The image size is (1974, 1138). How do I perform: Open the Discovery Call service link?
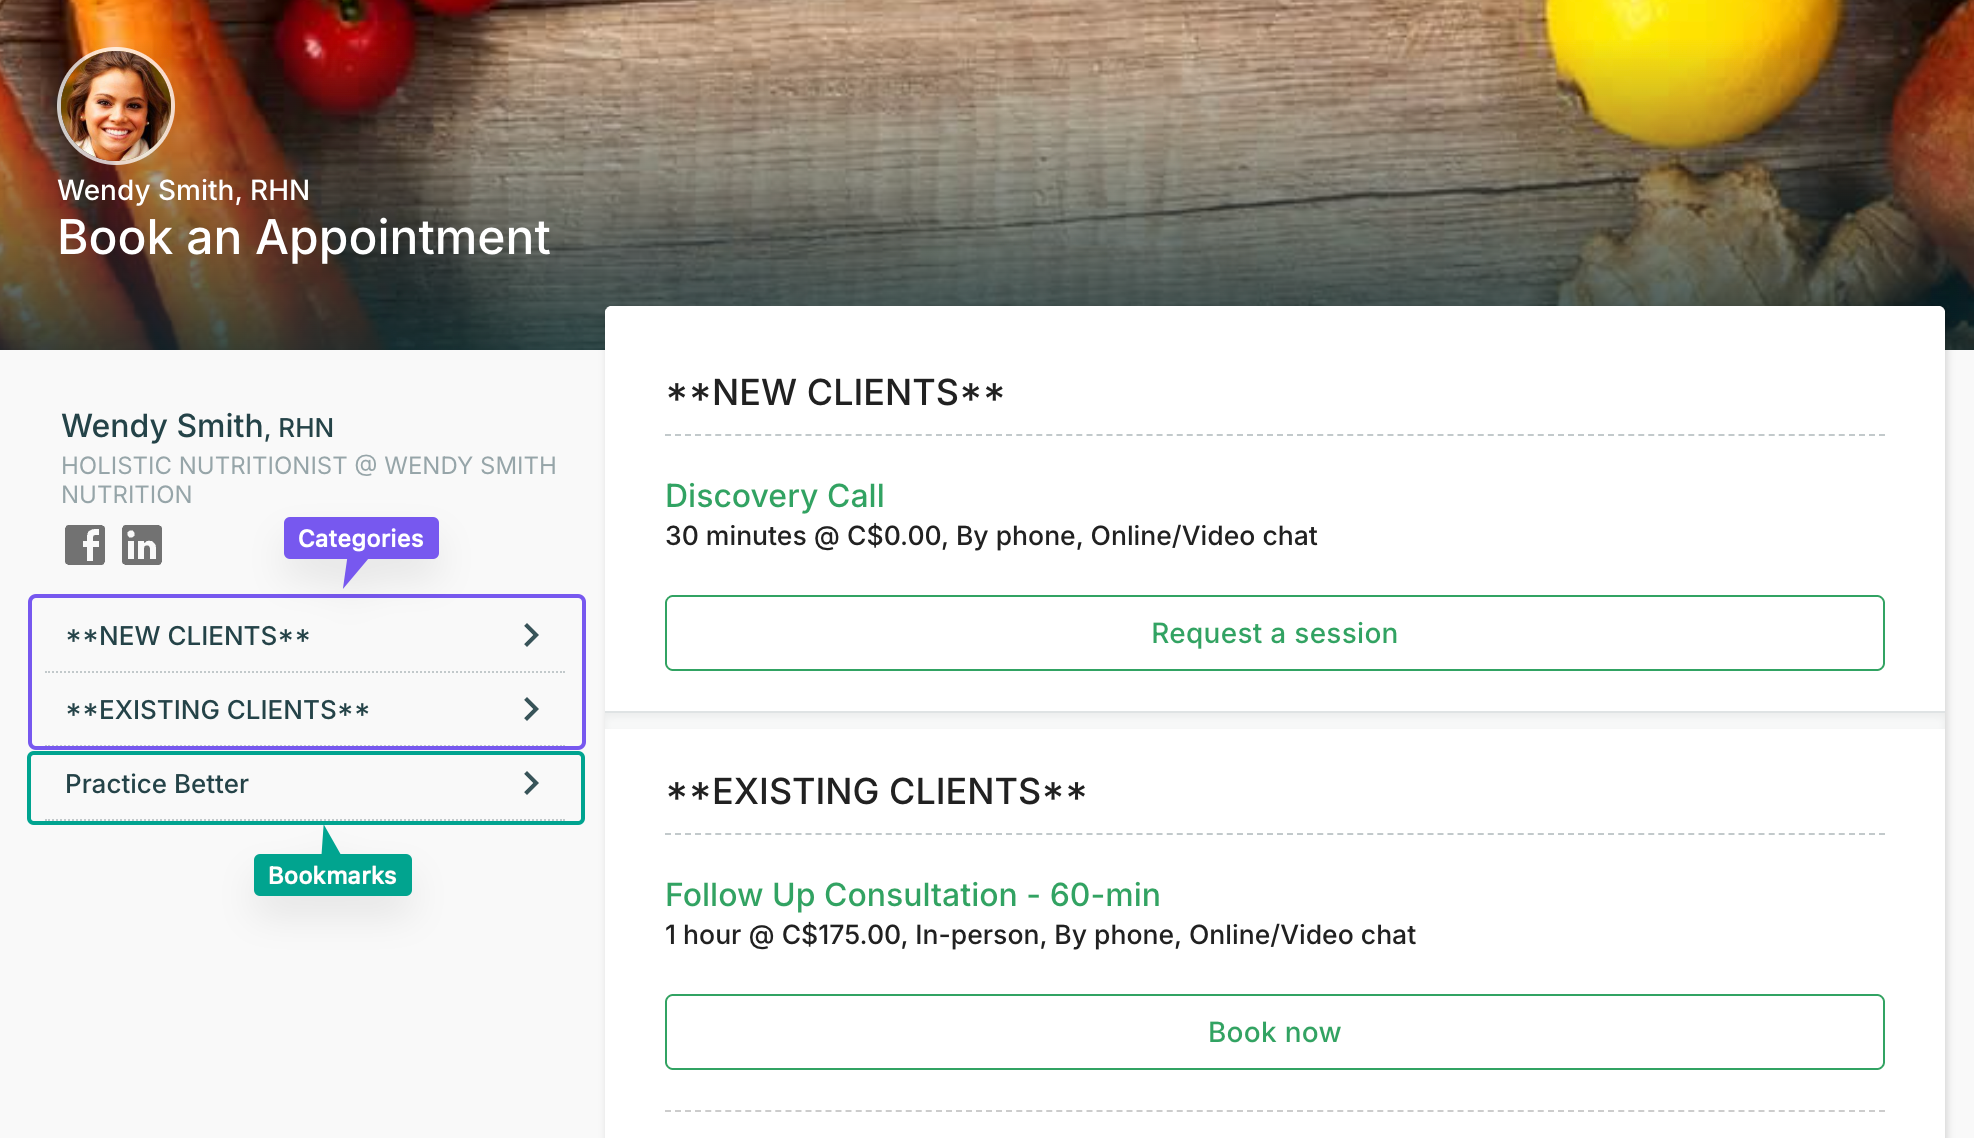pyautogui.click(x=775, y=496)
